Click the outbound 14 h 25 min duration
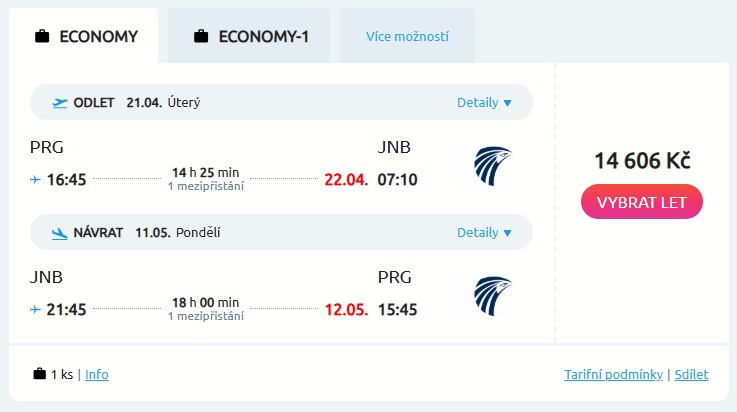This screenshot has height=412, width=737. [x=205, y=173]
